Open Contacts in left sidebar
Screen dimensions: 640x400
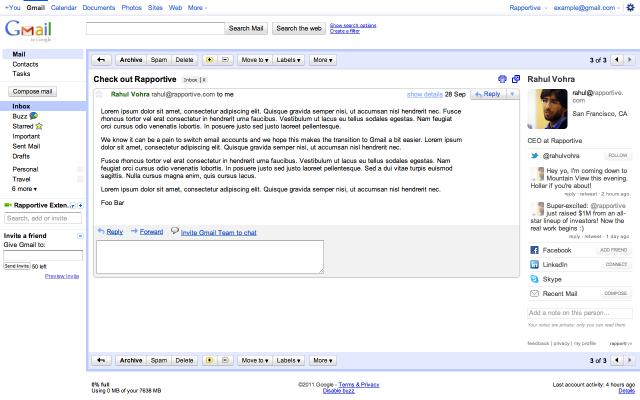(x=25, y=64)
